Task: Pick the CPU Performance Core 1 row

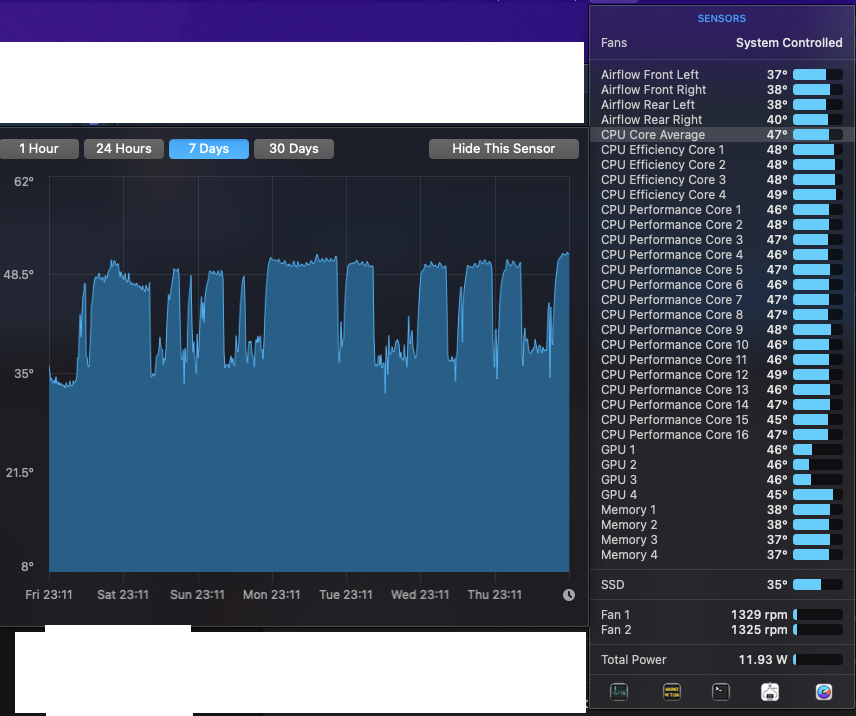Action: (x=722, y=210)
